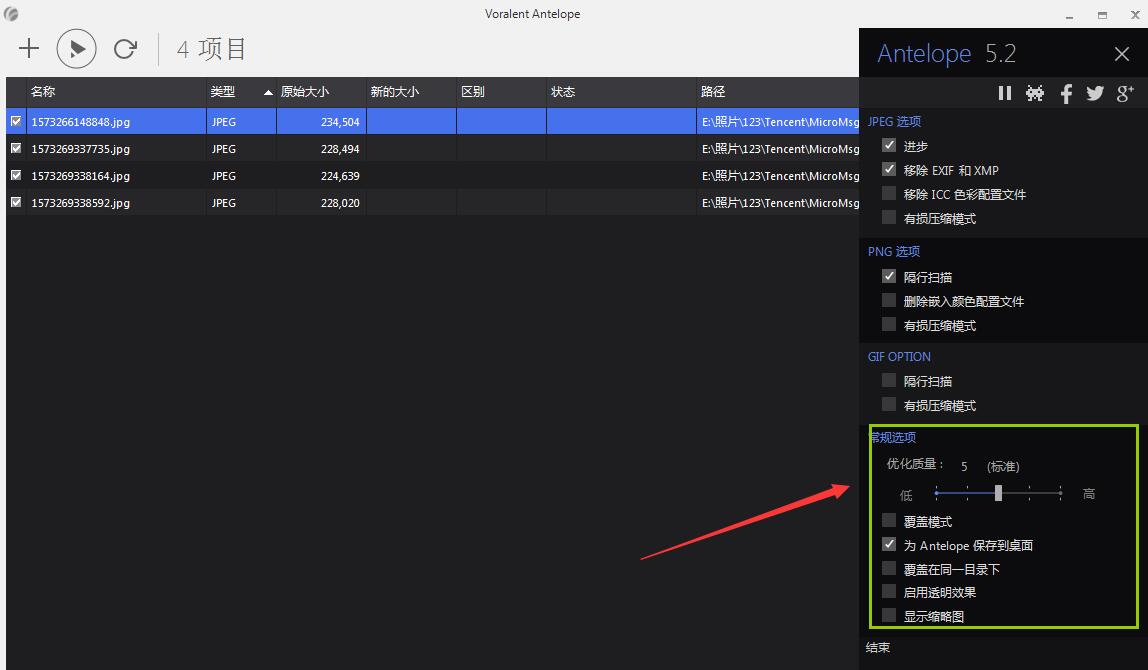Image resolution: width=1148 pixels, height=670 pixels.
Task: Close the Antelope settings panel
Action: pyautogui.click(x=1122, y=54)
